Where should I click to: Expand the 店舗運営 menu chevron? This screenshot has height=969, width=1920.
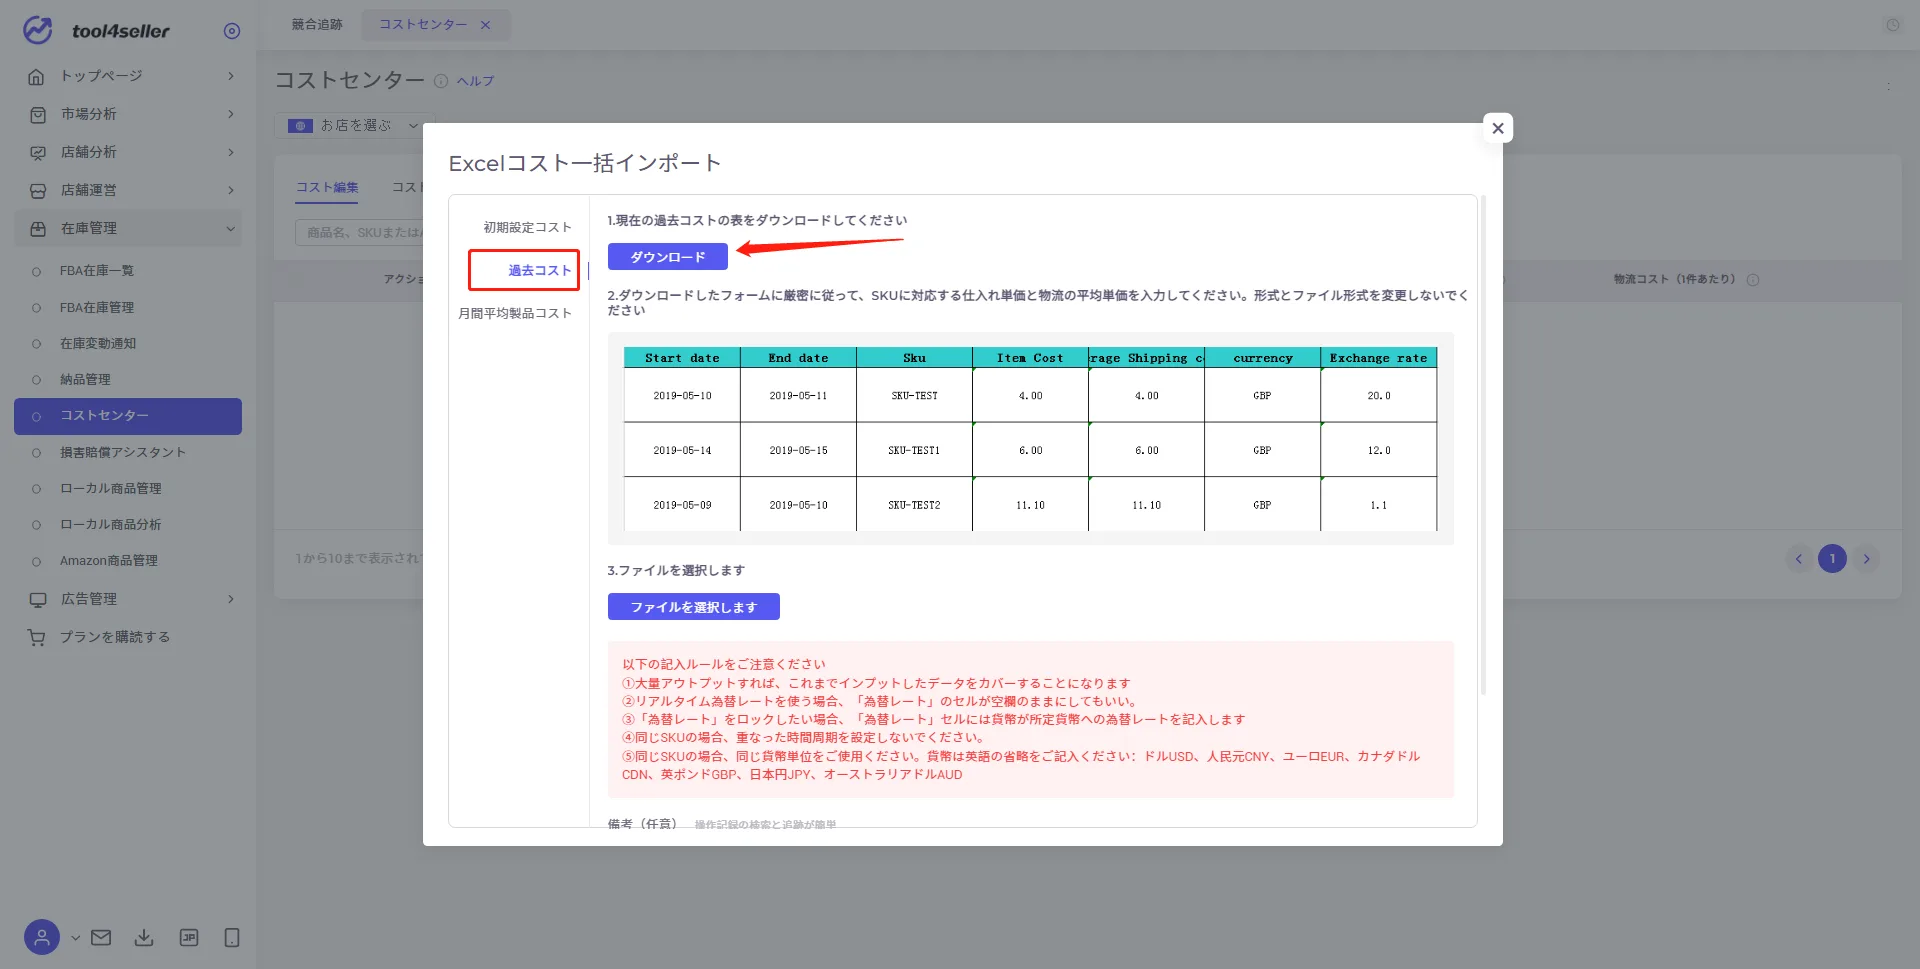coord(231,190)
